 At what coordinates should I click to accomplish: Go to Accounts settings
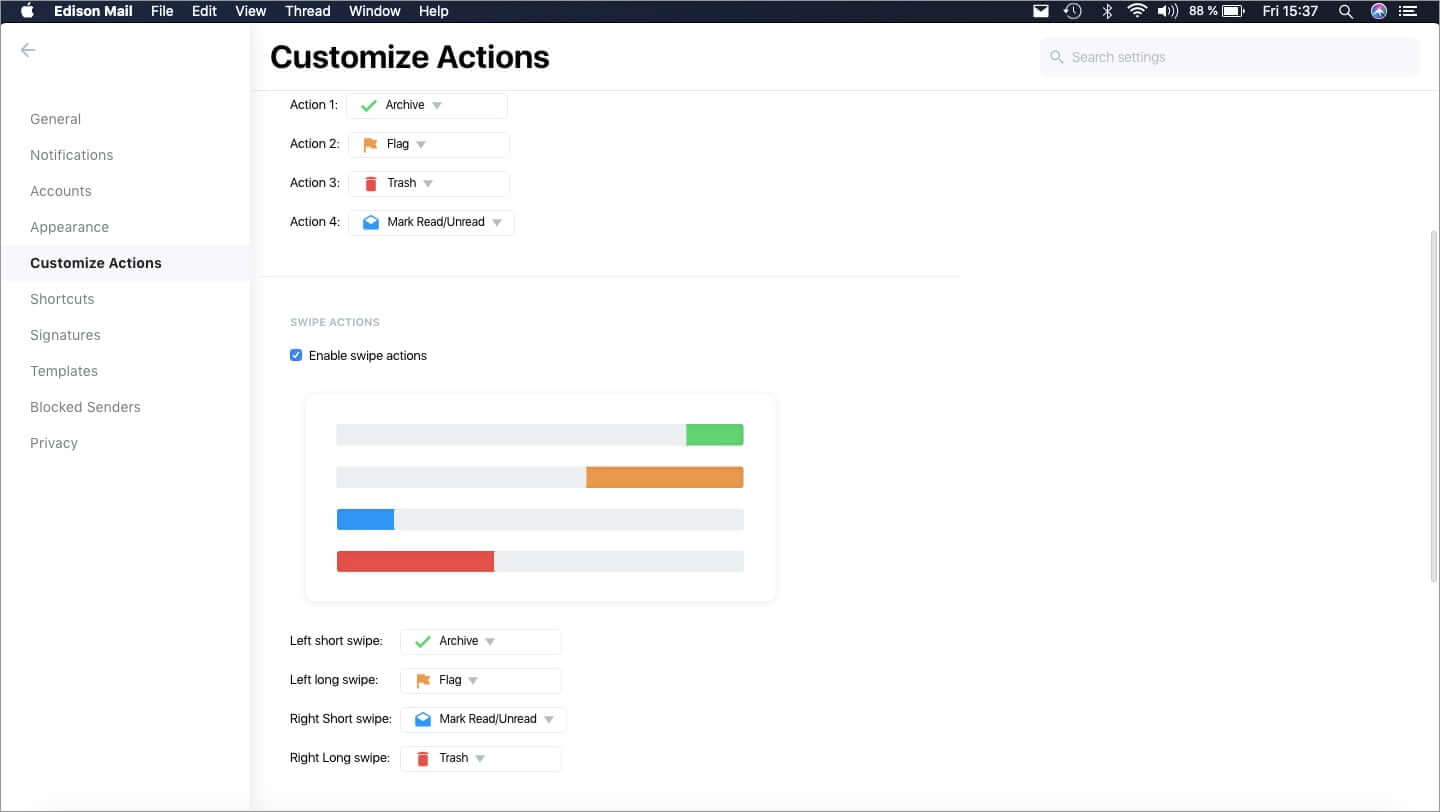[61, 191]
